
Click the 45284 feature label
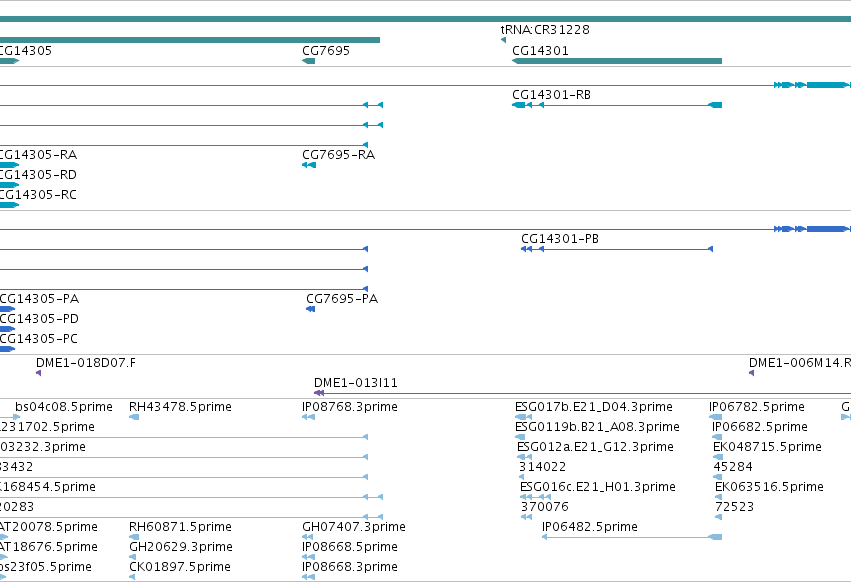tap(733, 467)
